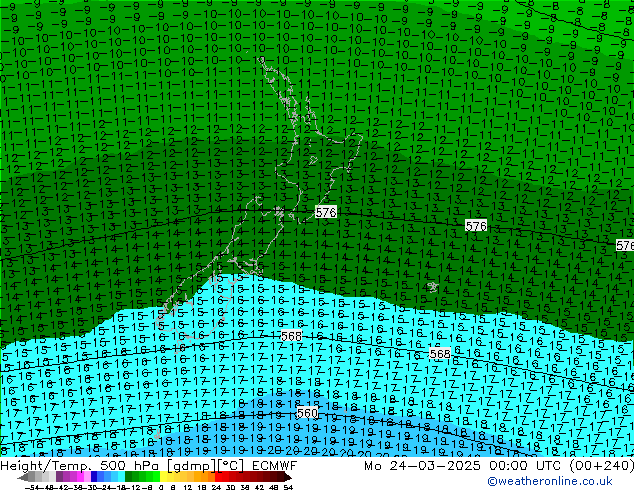Click the '[gdmp]' unit label
Screen dimensions: 634x490
[x=191, y=466]
